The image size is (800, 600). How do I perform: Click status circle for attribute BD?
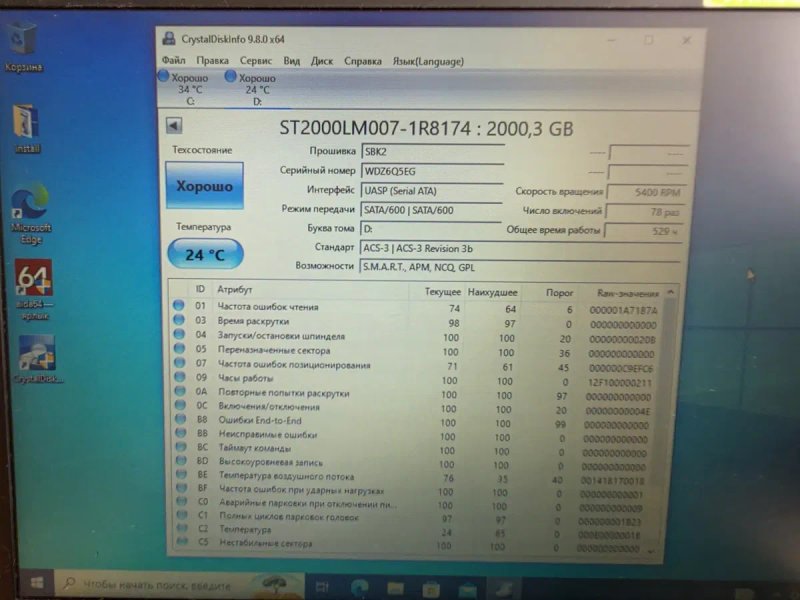181,460
